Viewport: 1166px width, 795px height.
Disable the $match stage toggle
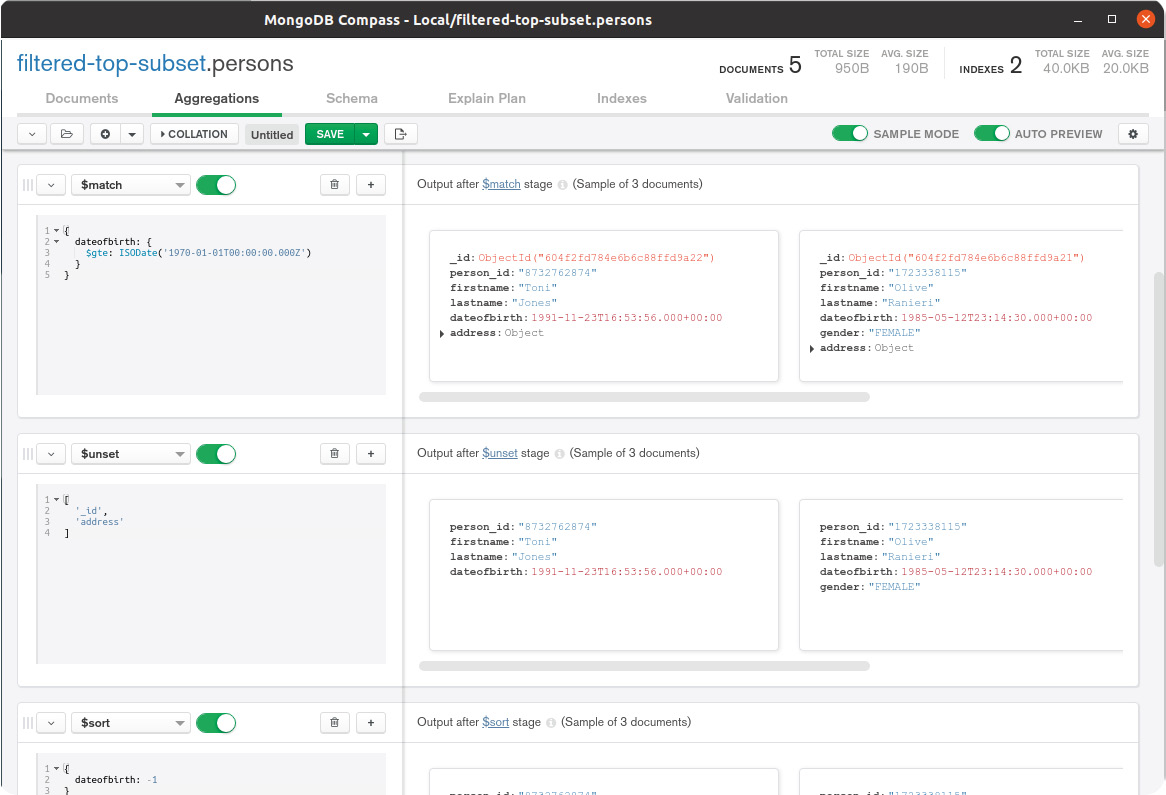[x=216, y=185]
